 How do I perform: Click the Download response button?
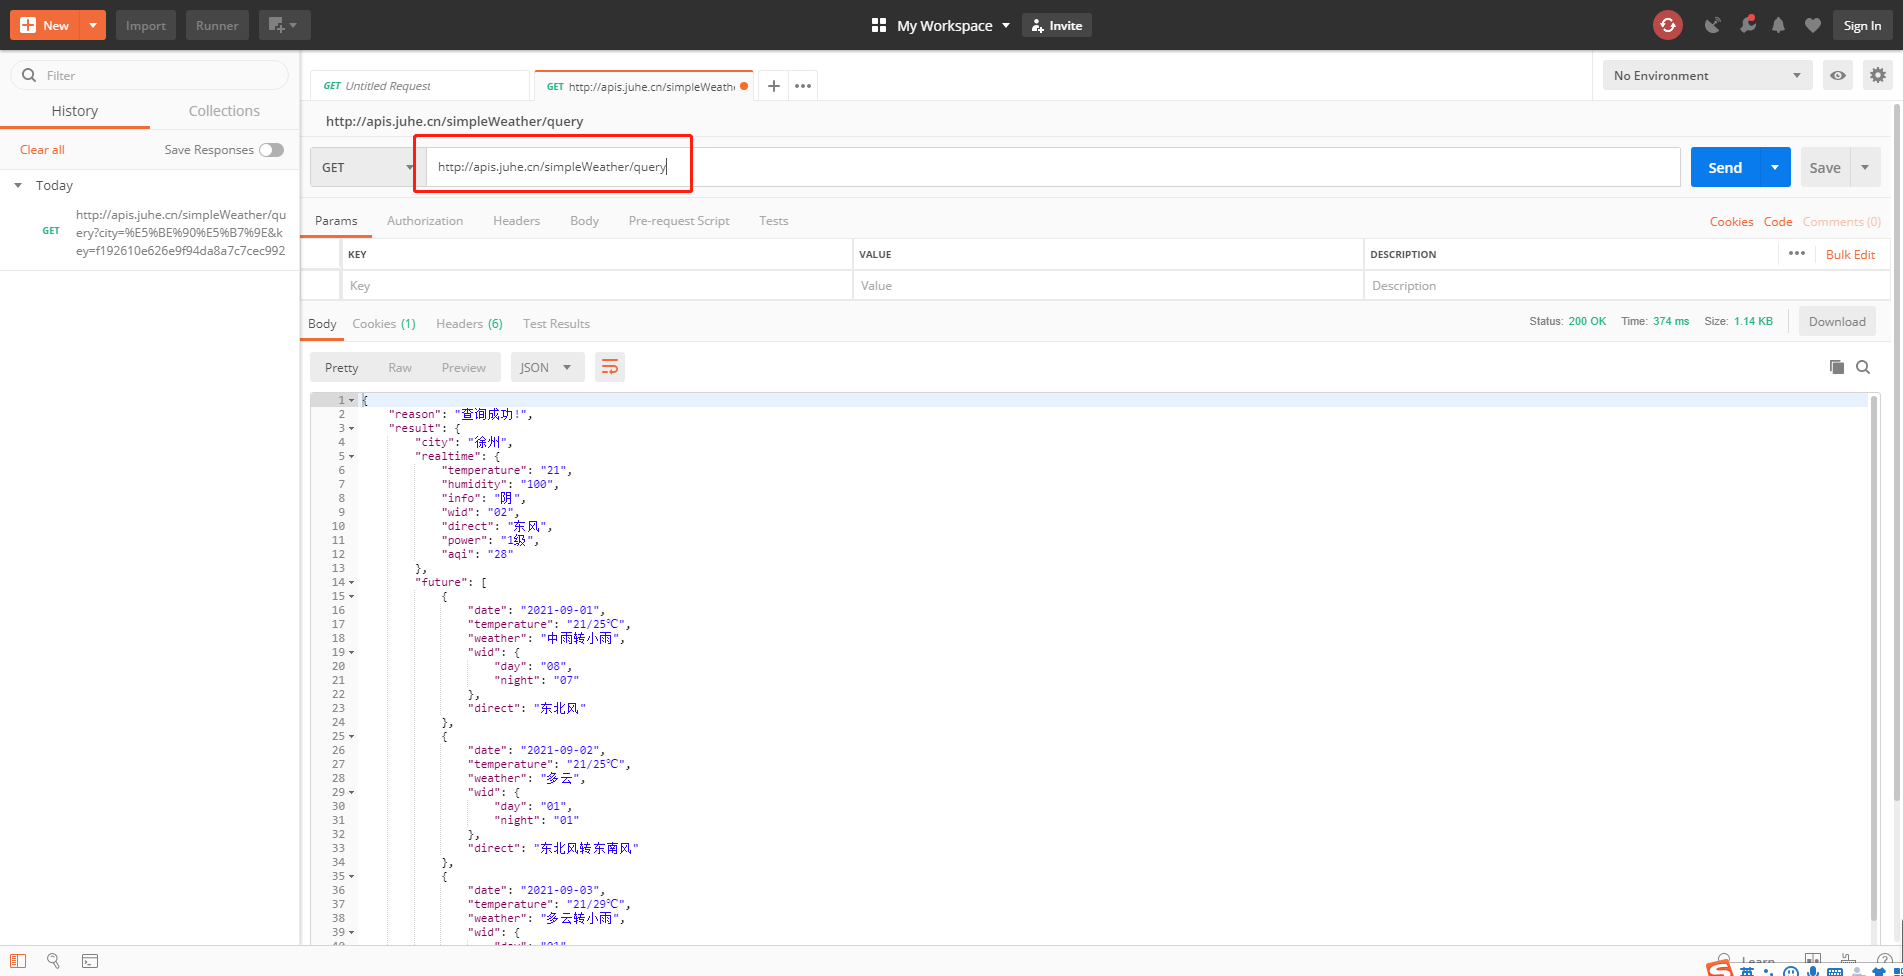pyautogui.click(x=1837, y=322)
